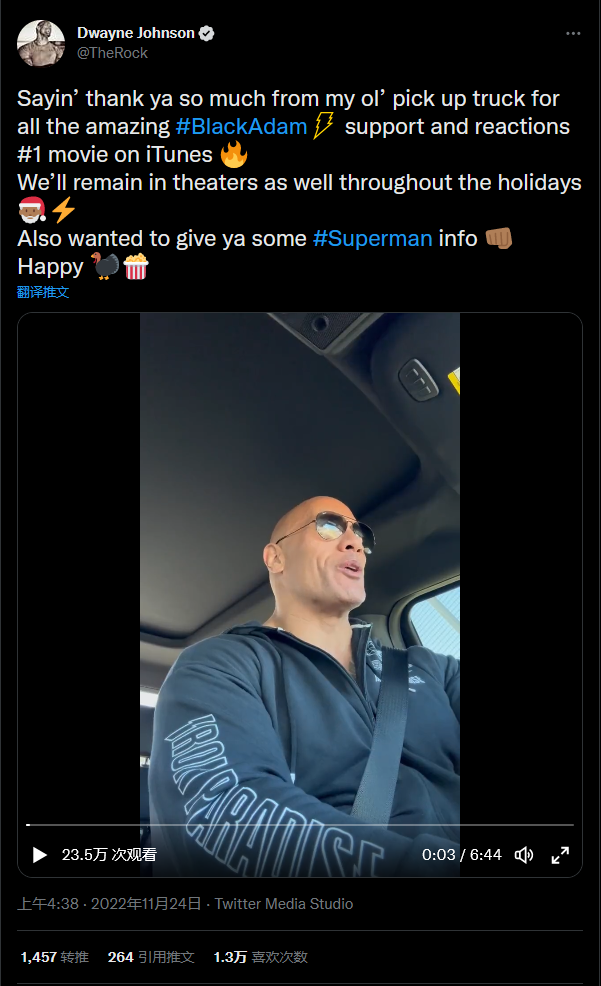601x986 pixels.
Task: Click the video frame of truck interior
Action: (x=300, y=566)
